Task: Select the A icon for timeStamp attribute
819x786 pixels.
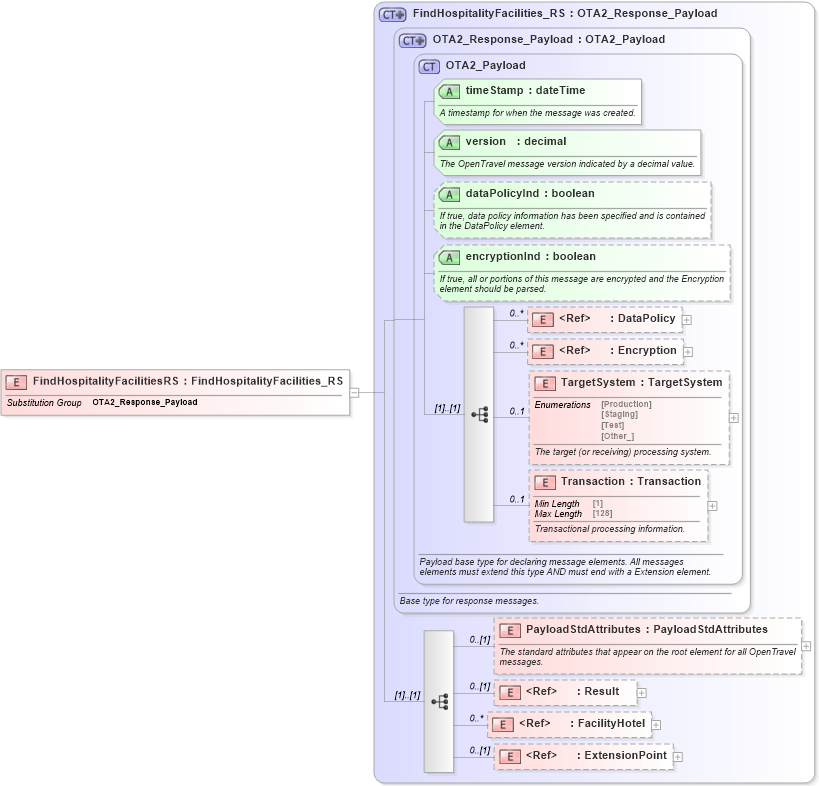Action: pos(450,90)
